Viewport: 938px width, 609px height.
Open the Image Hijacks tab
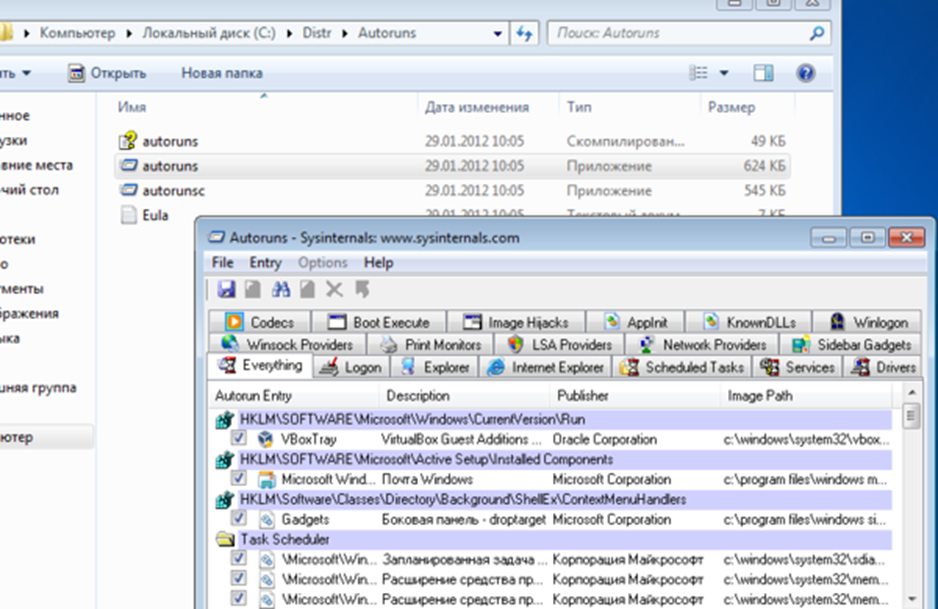(516, 322)
